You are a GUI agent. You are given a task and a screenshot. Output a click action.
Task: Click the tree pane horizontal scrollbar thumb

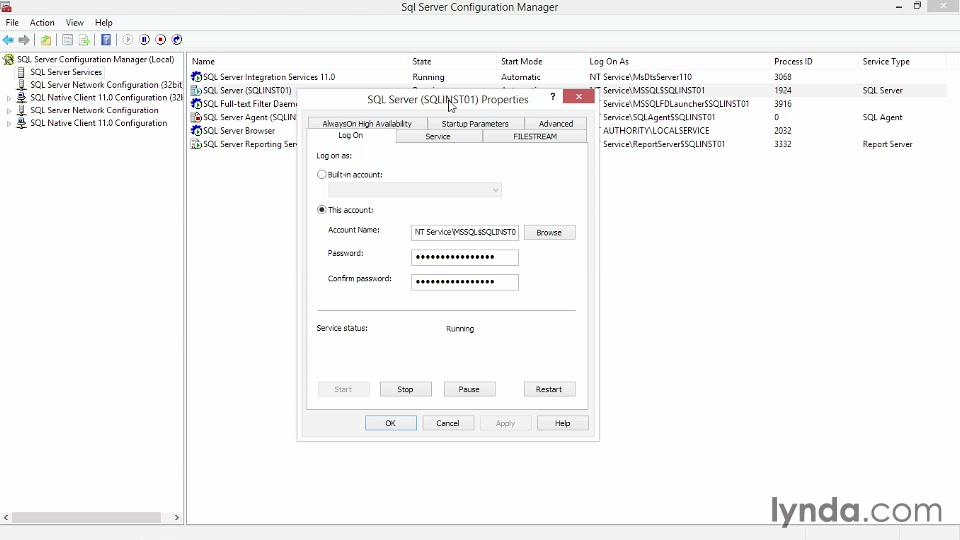[x=86, y=517]
